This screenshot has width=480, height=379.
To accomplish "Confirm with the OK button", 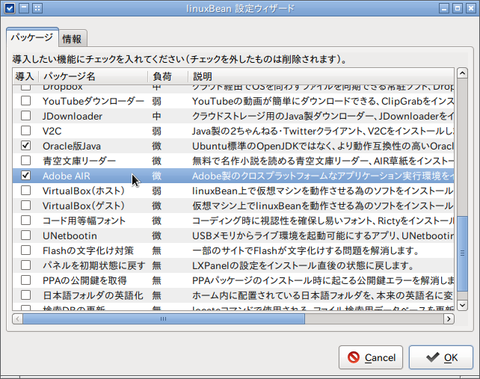I will (441, 357).
